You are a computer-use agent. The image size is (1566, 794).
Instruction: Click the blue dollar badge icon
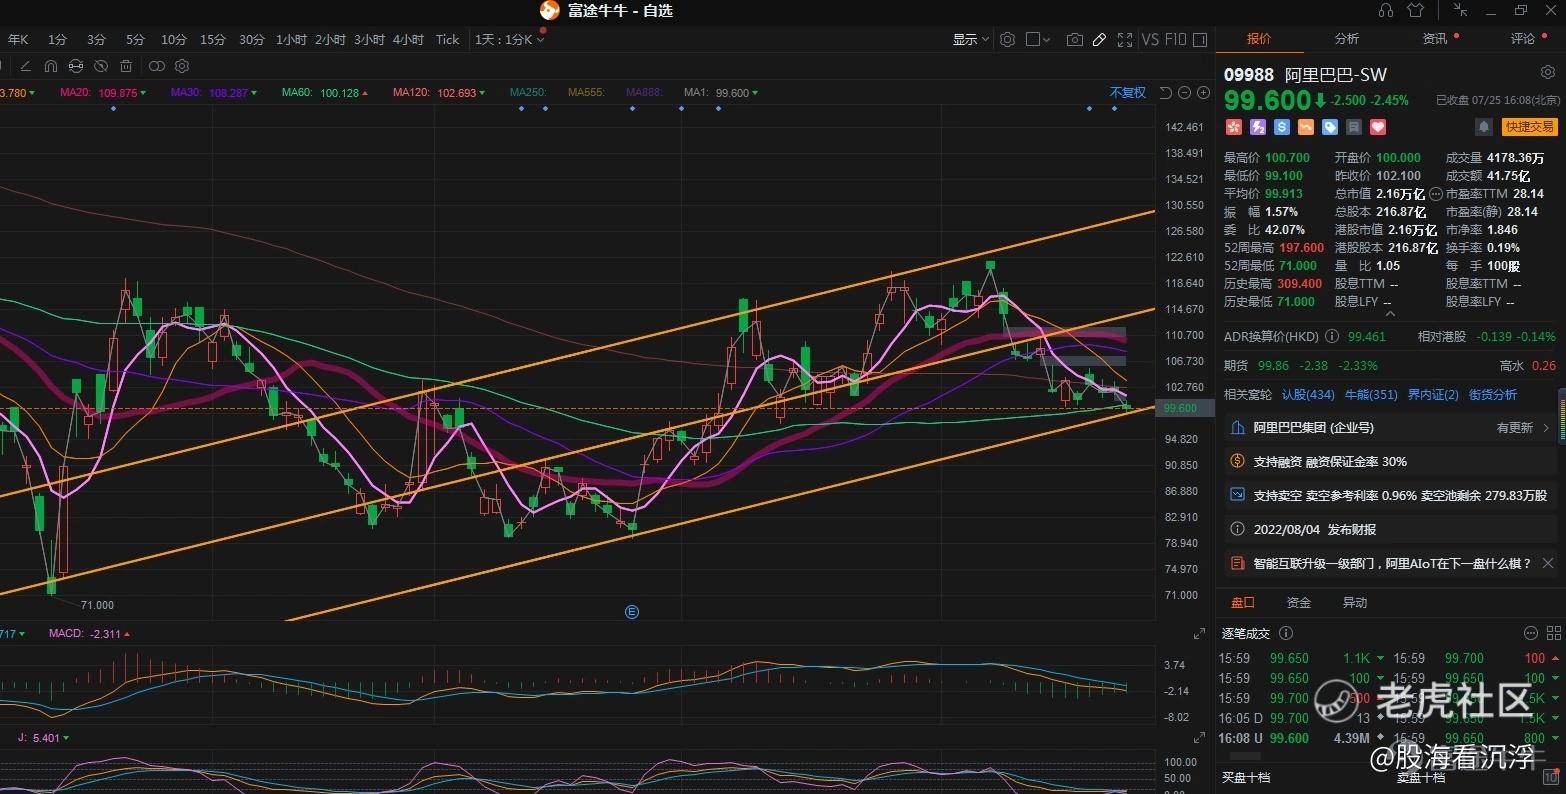coord(1281,127)
